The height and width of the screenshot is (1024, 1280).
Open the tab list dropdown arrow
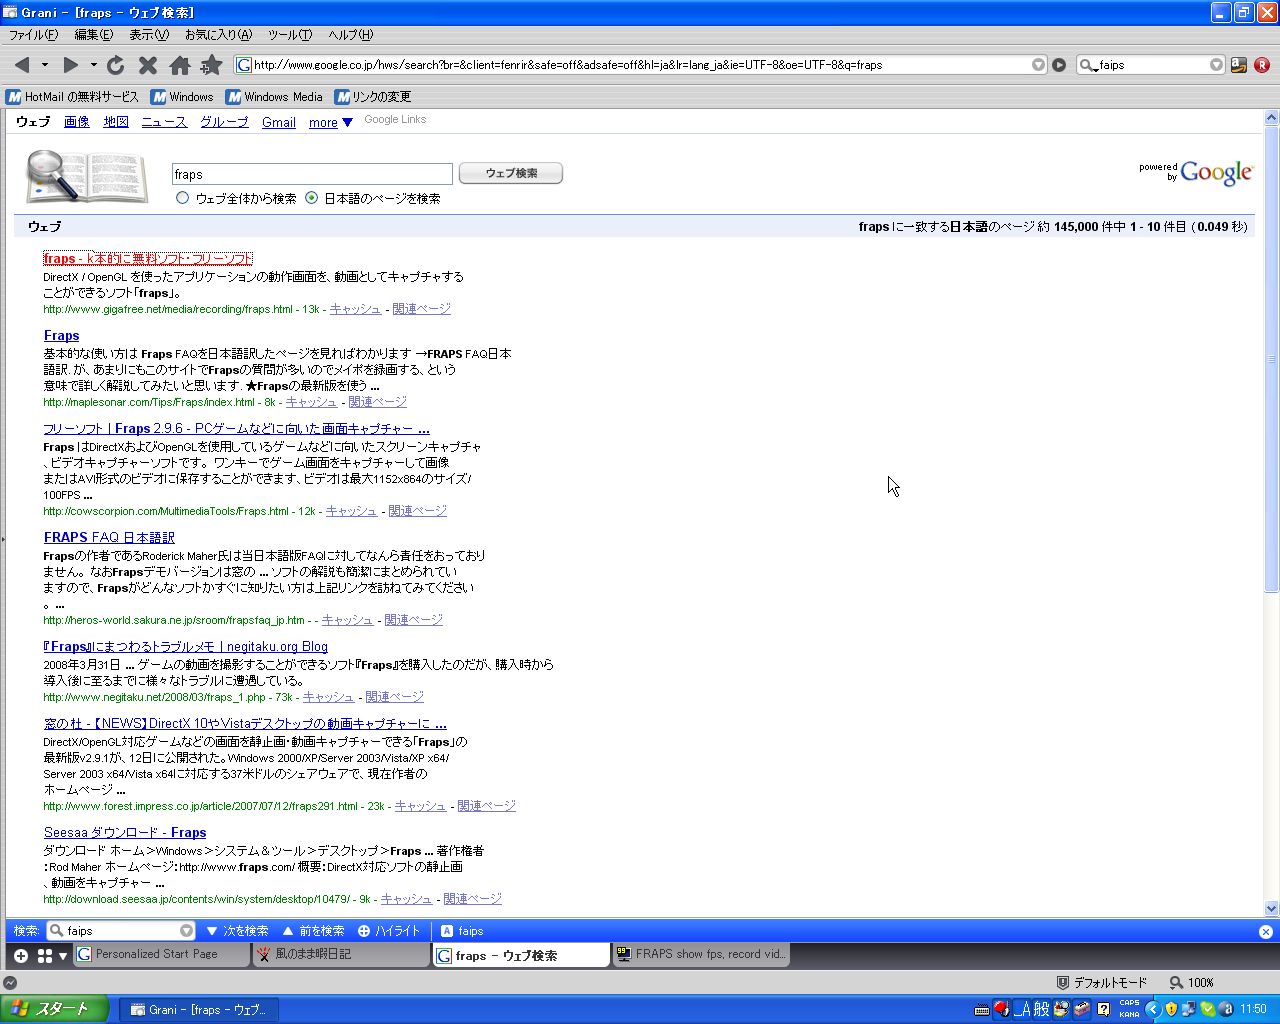[63, 956]
